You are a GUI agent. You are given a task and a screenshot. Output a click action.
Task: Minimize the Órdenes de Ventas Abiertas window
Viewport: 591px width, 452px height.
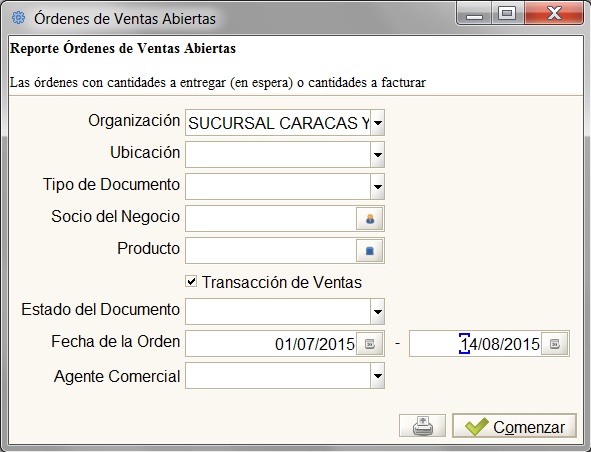(x=474, y=14)
